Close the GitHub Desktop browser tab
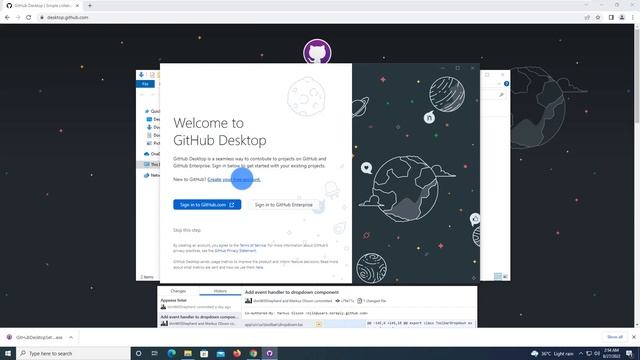 point(77,6)
